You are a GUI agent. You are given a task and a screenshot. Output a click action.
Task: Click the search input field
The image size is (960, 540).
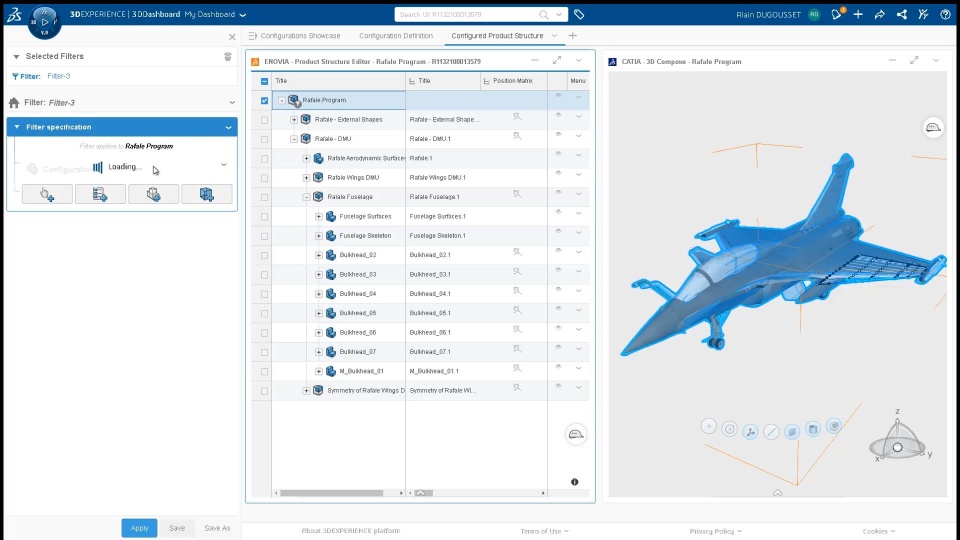468,14
